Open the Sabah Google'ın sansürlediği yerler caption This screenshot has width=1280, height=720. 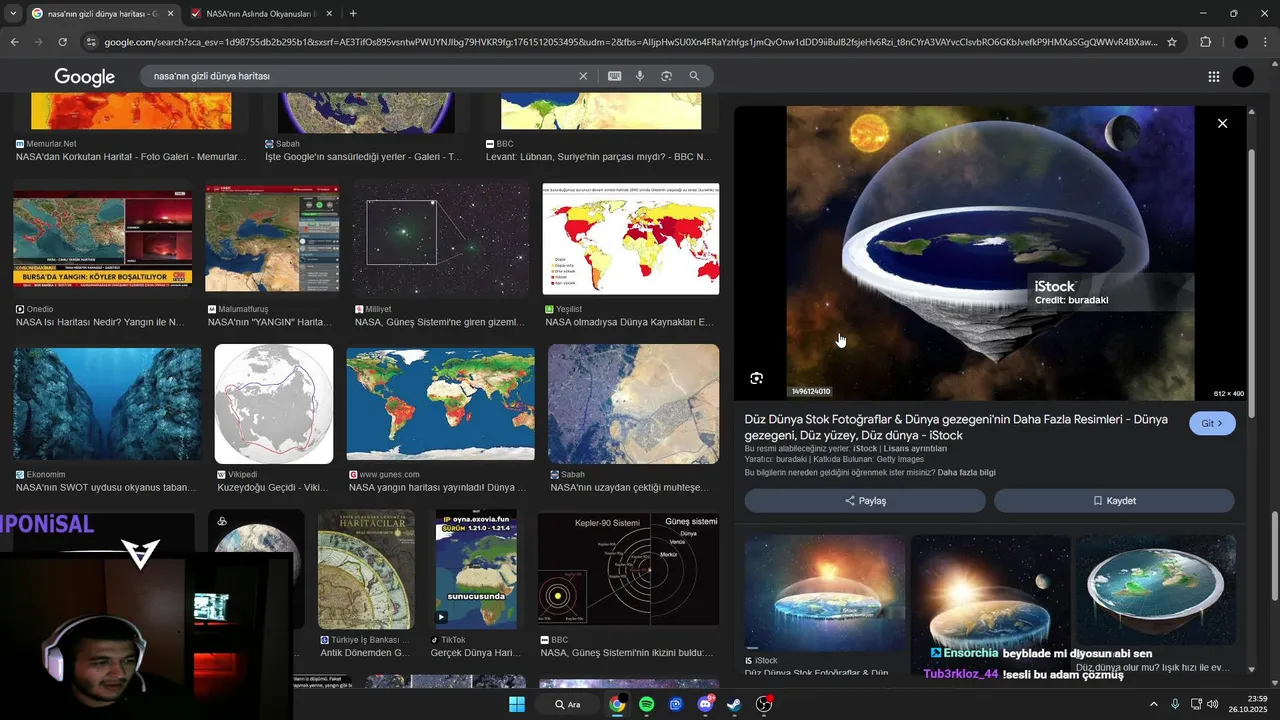tap(363, 157)
